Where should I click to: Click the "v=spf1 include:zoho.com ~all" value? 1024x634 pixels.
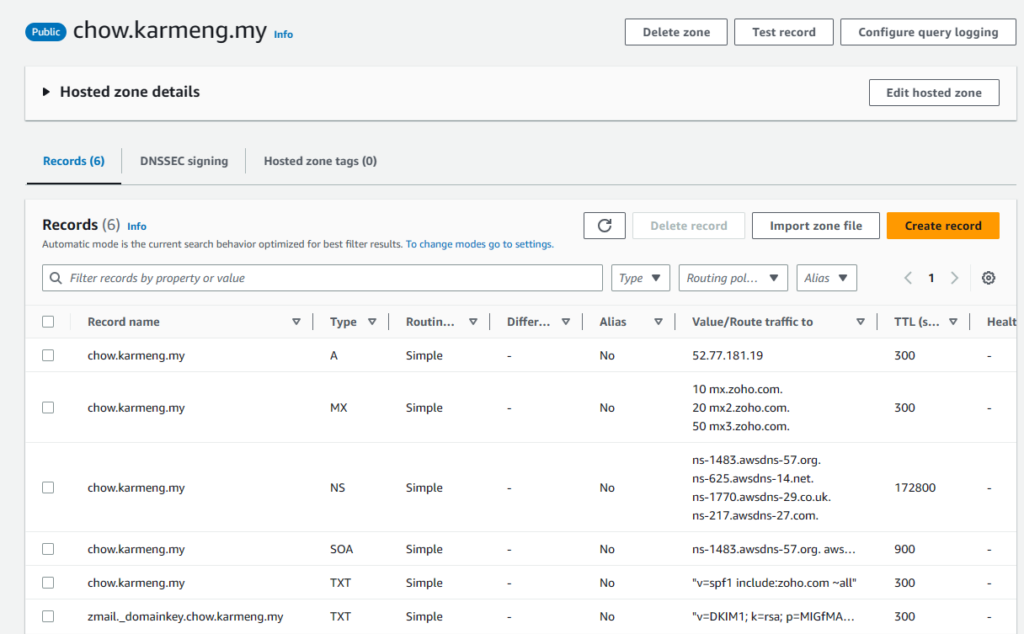(774, 582)
